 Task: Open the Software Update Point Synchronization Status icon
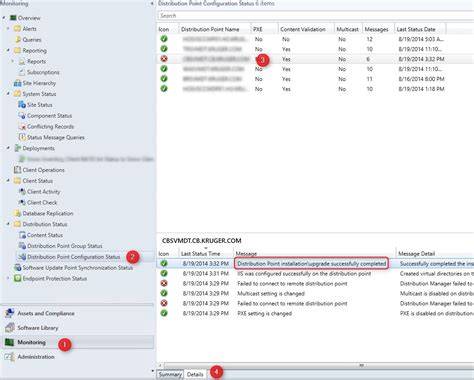pyautogui.click(x=17, y=268)
